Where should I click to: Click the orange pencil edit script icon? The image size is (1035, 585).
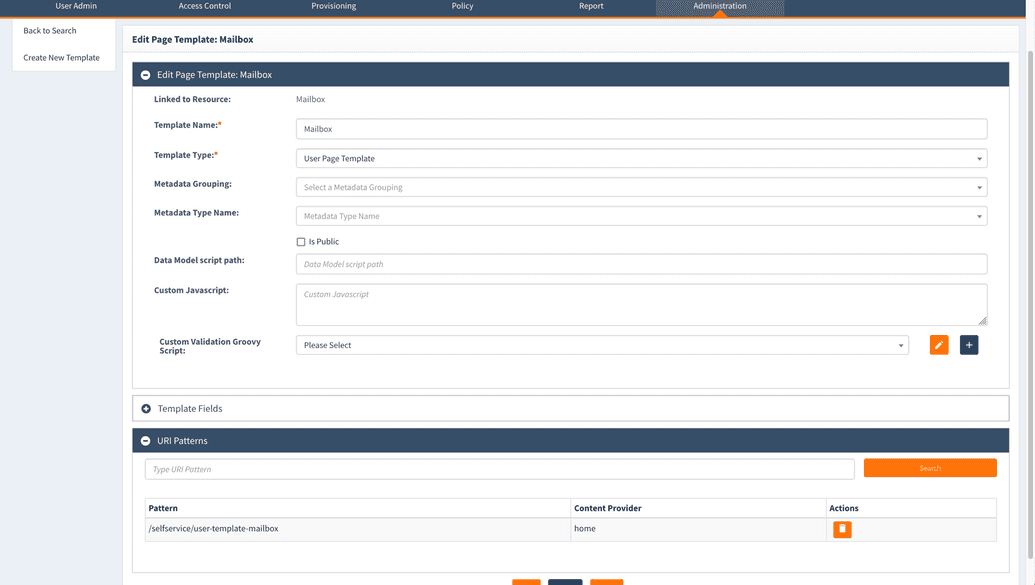938,345
